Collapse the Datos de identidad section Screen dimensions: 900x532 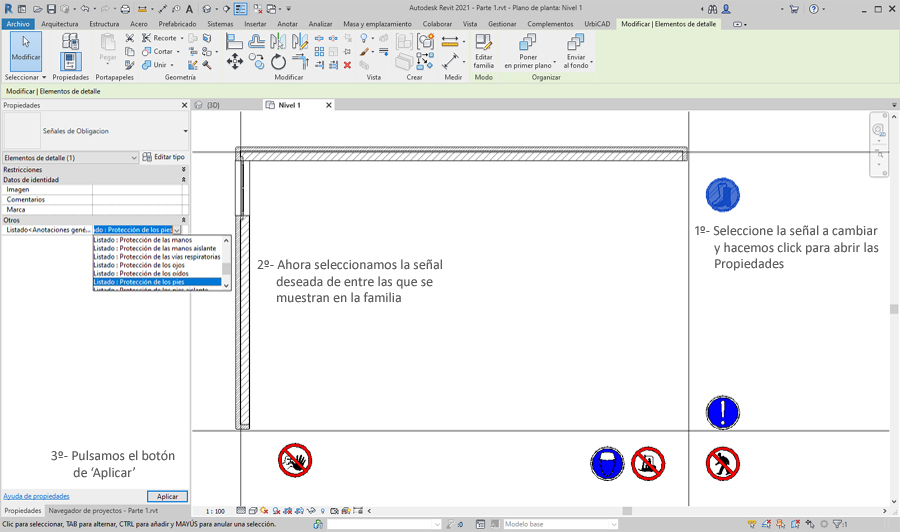click(x=183, y=180)
